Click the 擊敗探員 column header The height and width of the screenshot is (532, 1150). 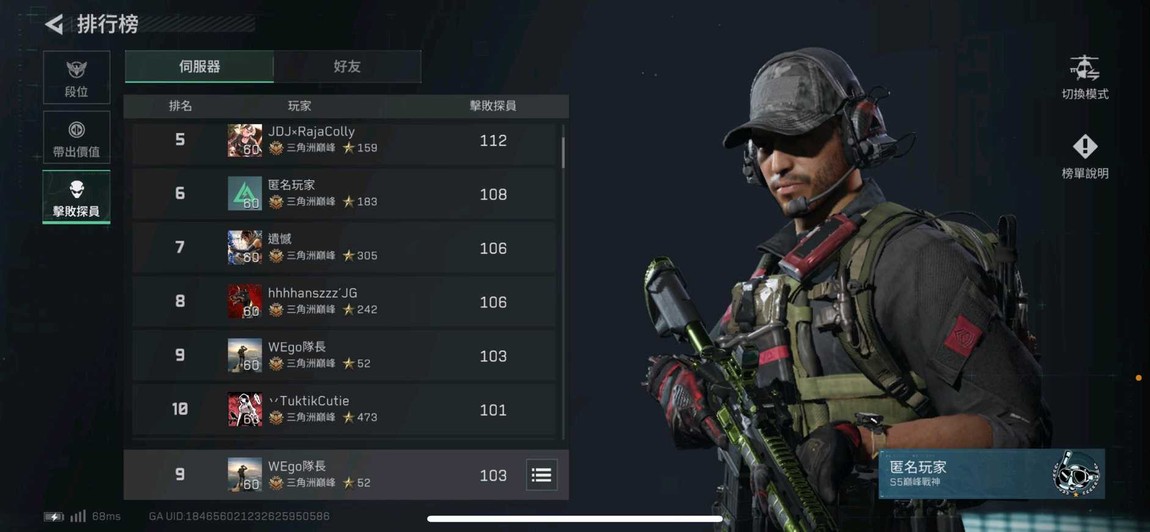[x=493, y=106]
